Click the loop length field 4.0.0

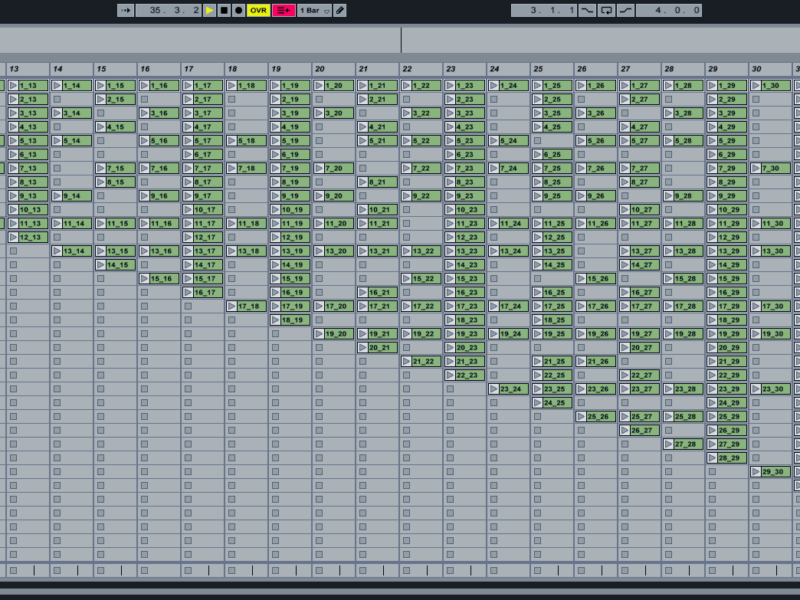click(668, 10)
